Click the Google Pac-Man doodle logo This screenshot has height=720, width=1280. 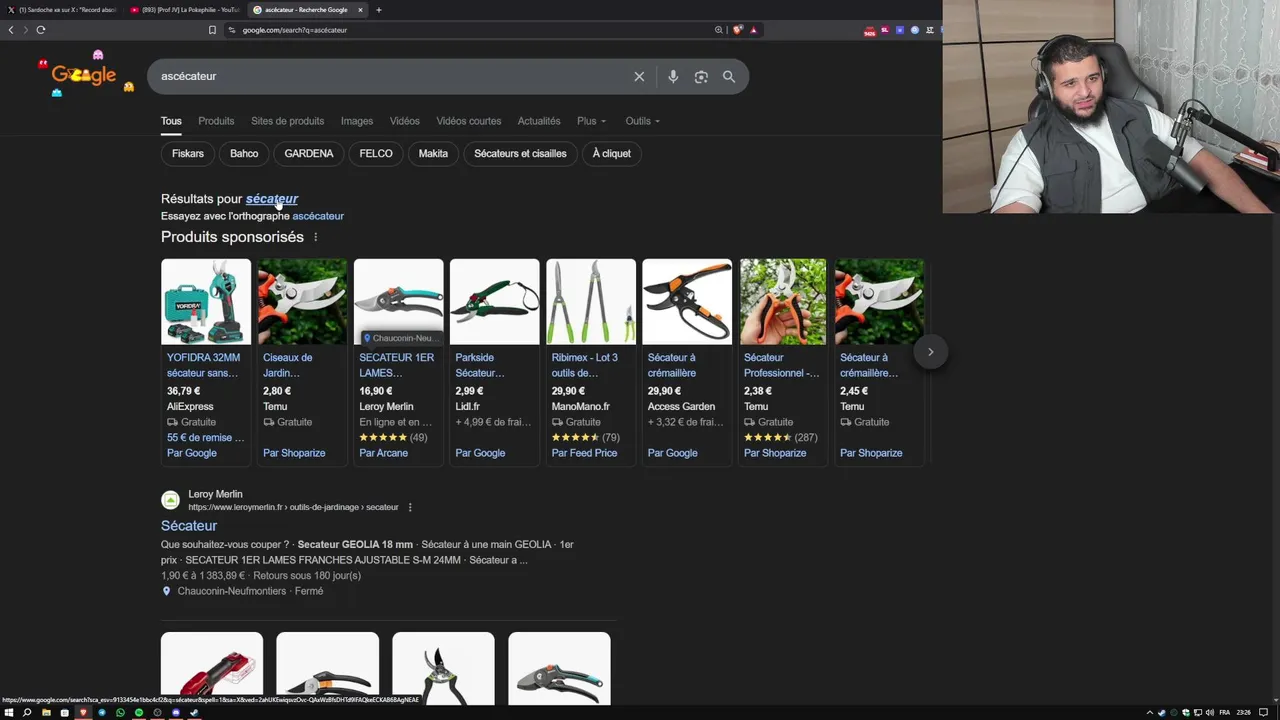(x=85, y=75)
